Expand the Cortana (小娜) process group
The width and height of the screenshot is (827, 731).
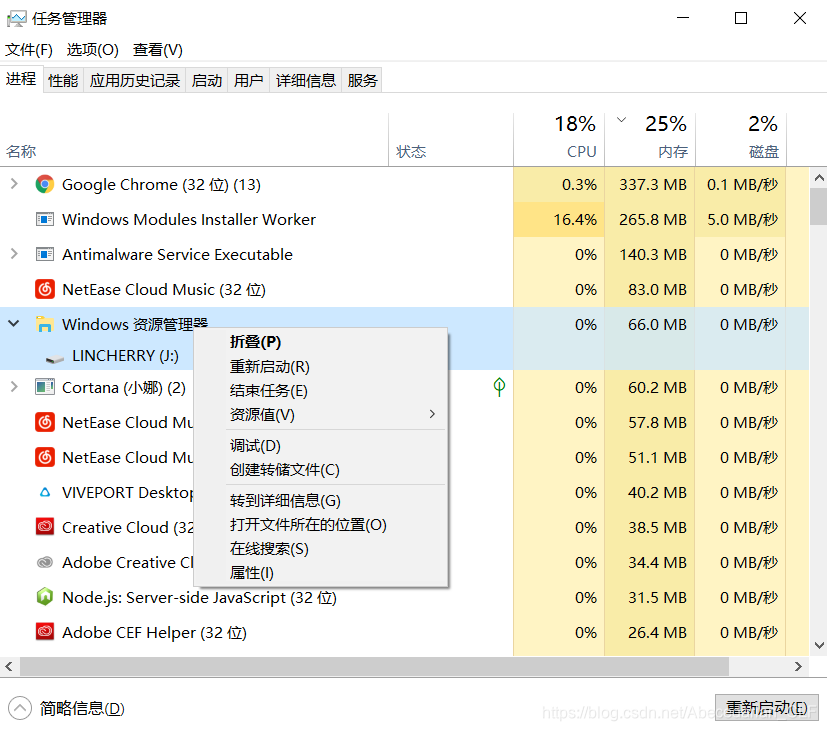[14, 387]
